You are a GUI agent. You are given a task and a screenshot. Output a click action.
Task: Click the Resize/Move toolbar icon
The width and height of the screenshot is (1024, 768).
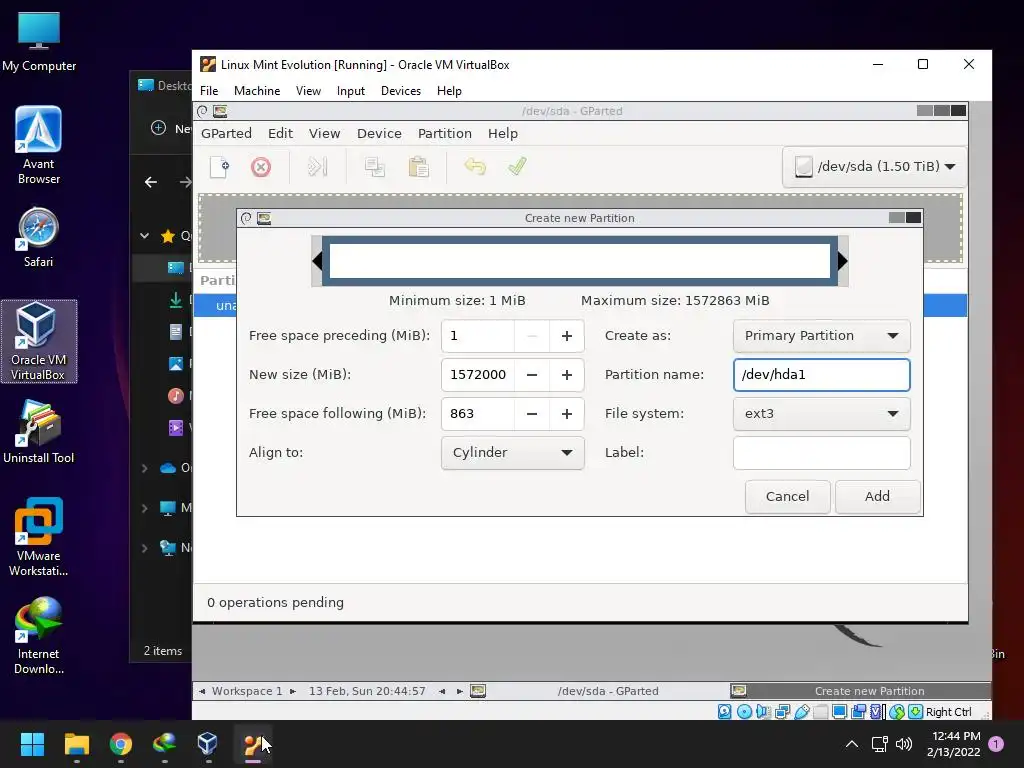(317, 167)
